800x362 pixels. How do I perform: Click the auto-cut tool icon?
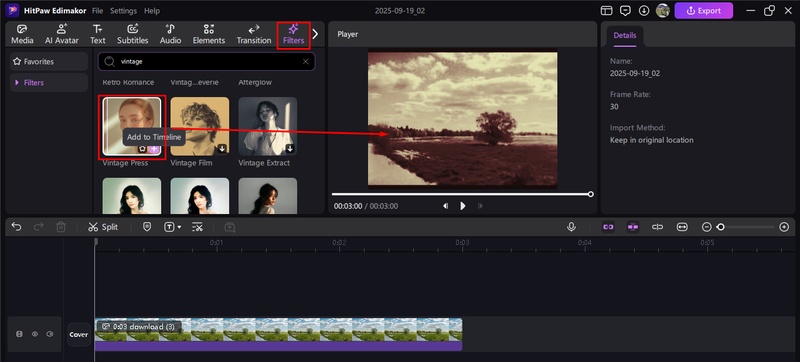click(197, 227)
